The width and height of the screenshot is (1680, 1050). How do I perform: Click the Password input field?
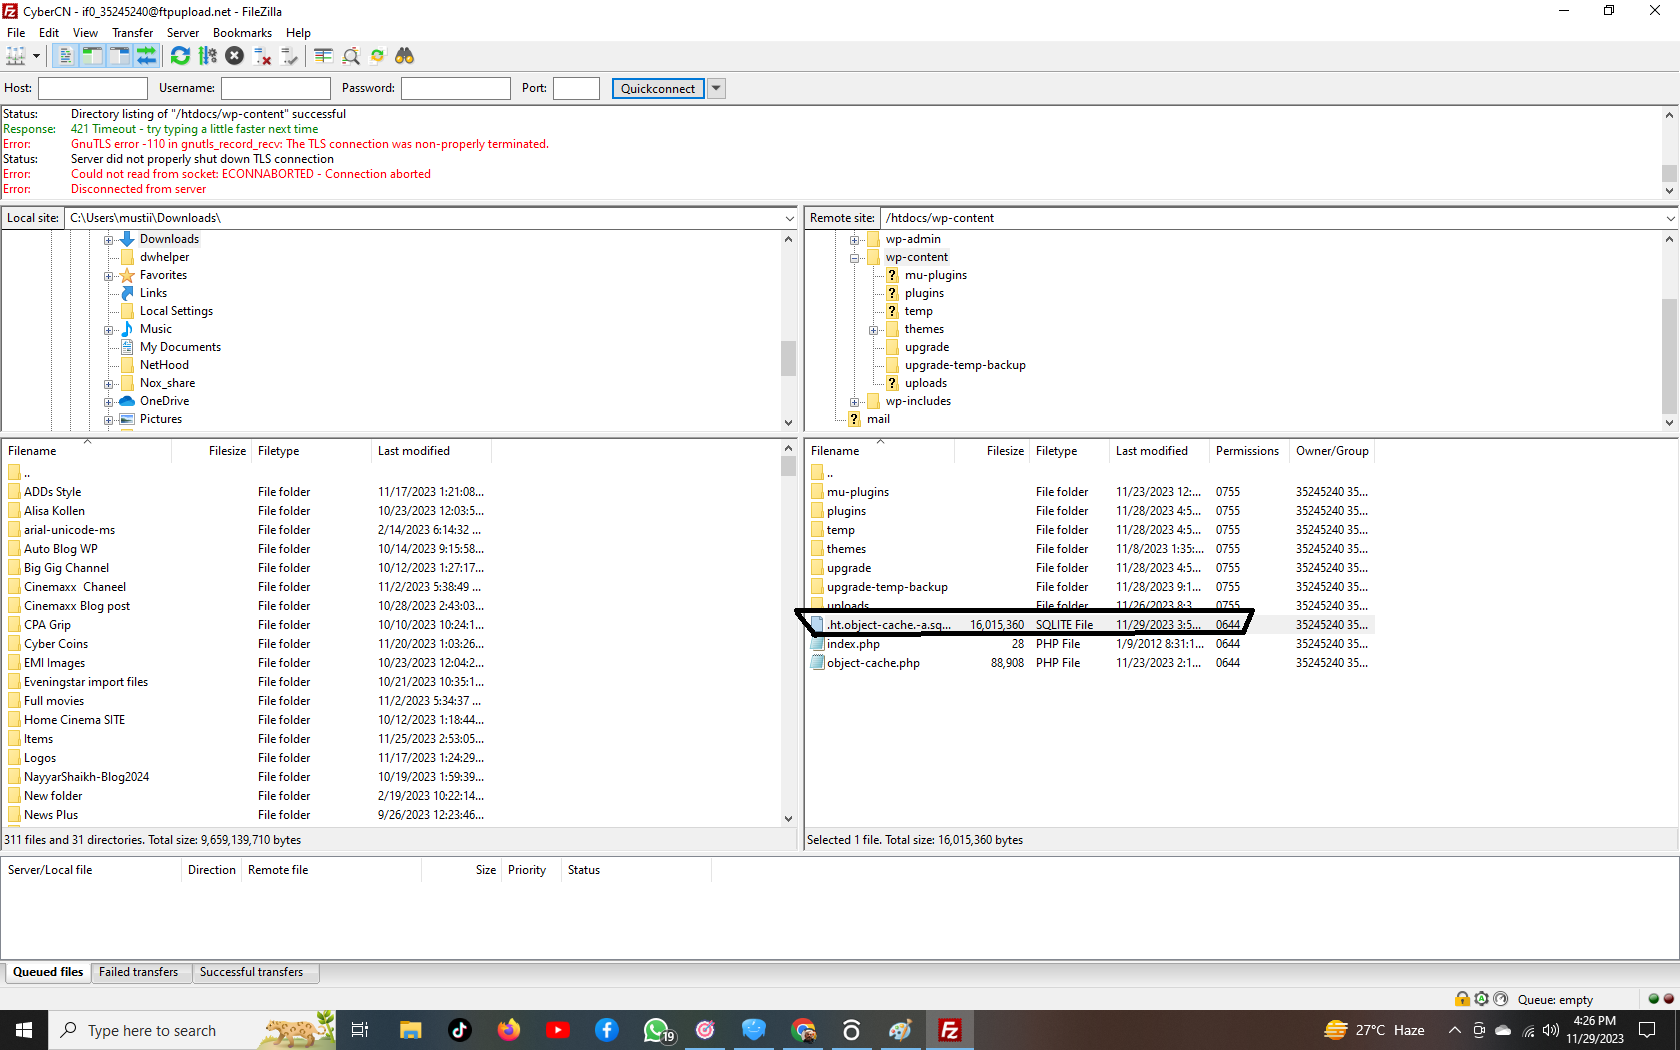tap(456, 88)
